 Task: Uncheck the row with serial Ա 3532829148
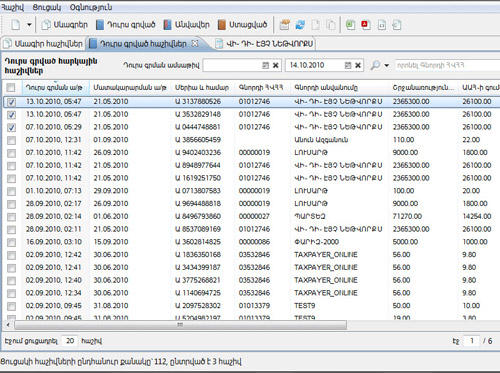pos(11,115)
